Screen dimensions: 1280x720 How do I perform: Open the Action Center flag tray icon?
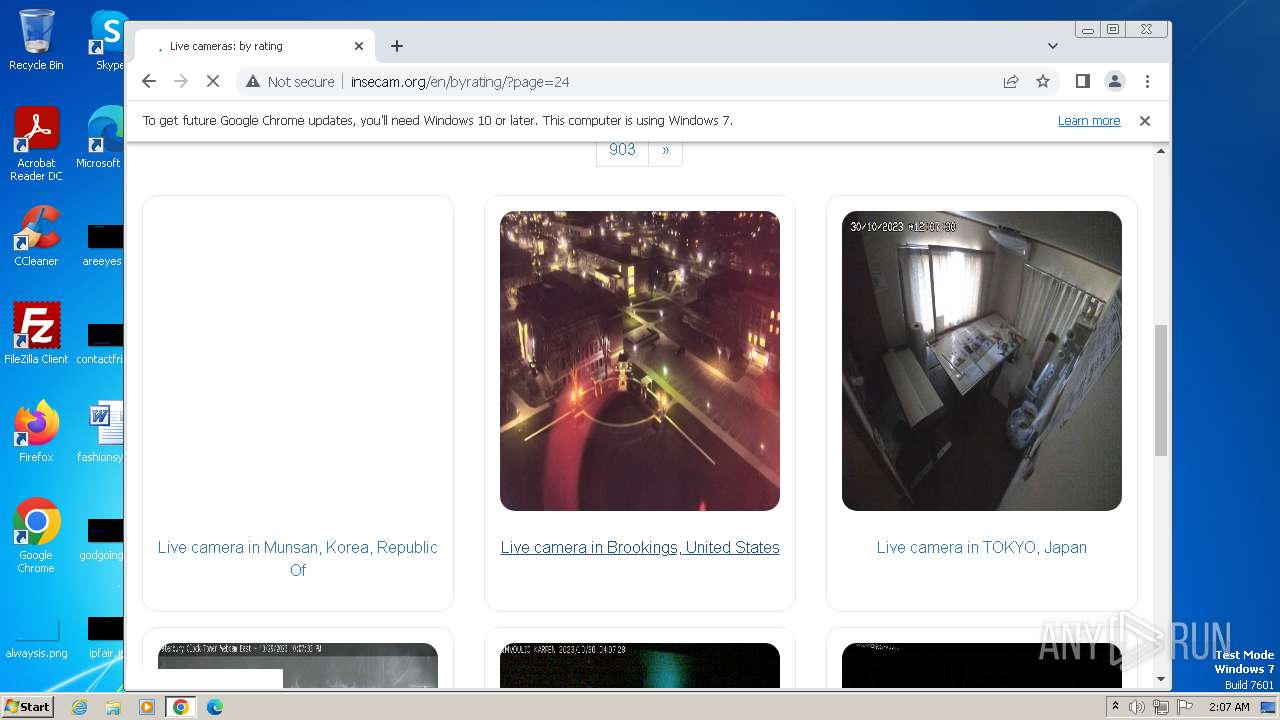click(x=1185, y=707)
